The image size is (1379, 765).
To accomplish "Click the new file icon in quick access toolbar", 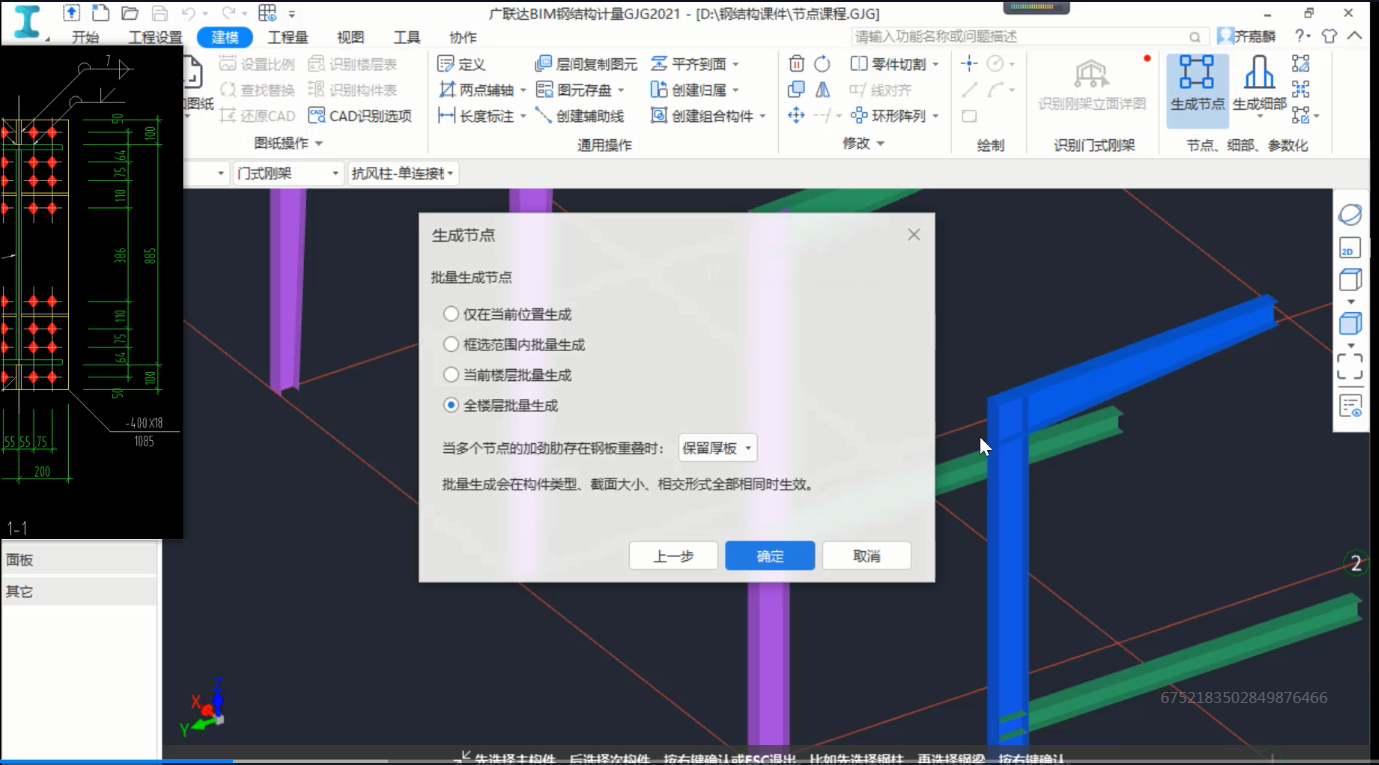I will (x=100, y=13).
